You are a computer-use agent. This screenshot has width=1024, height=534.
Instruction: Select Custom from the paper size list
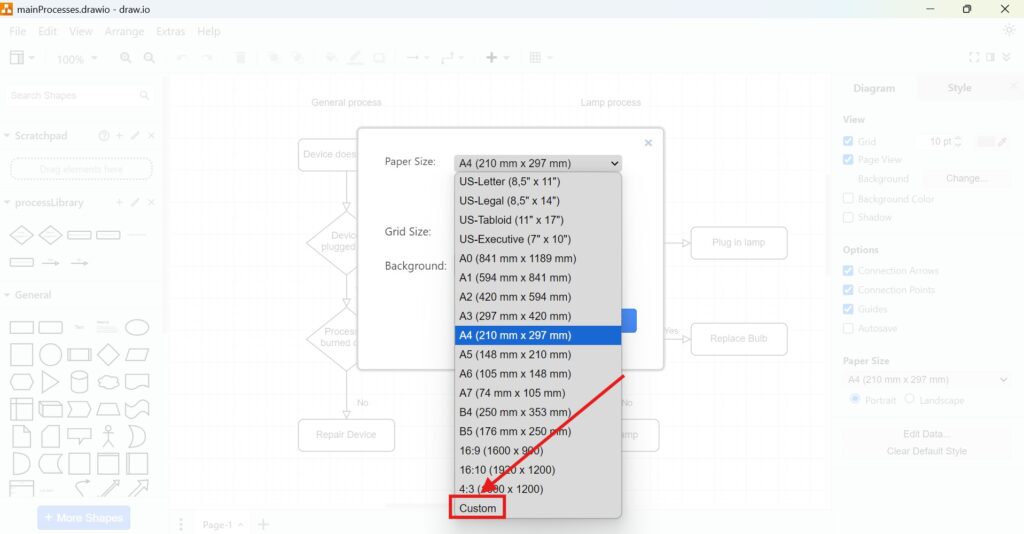pyautogui.click(x=478, y=508)
